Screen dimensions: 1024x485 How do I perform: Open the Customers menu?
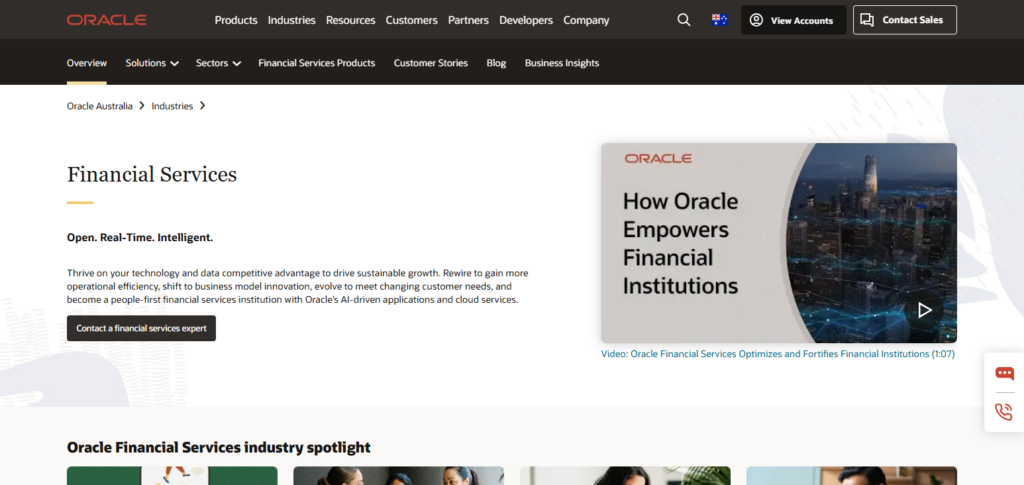[x=411, y=20]
